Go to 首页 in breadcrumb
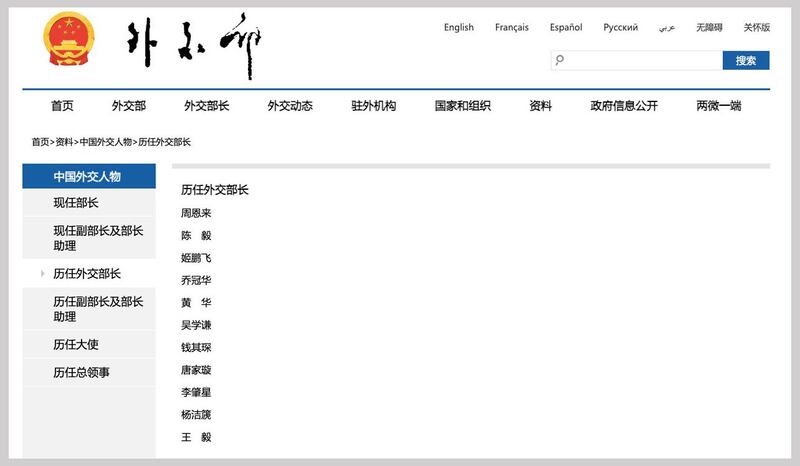The height and width of the screenshot is (466, 800). tap(40, 142)
